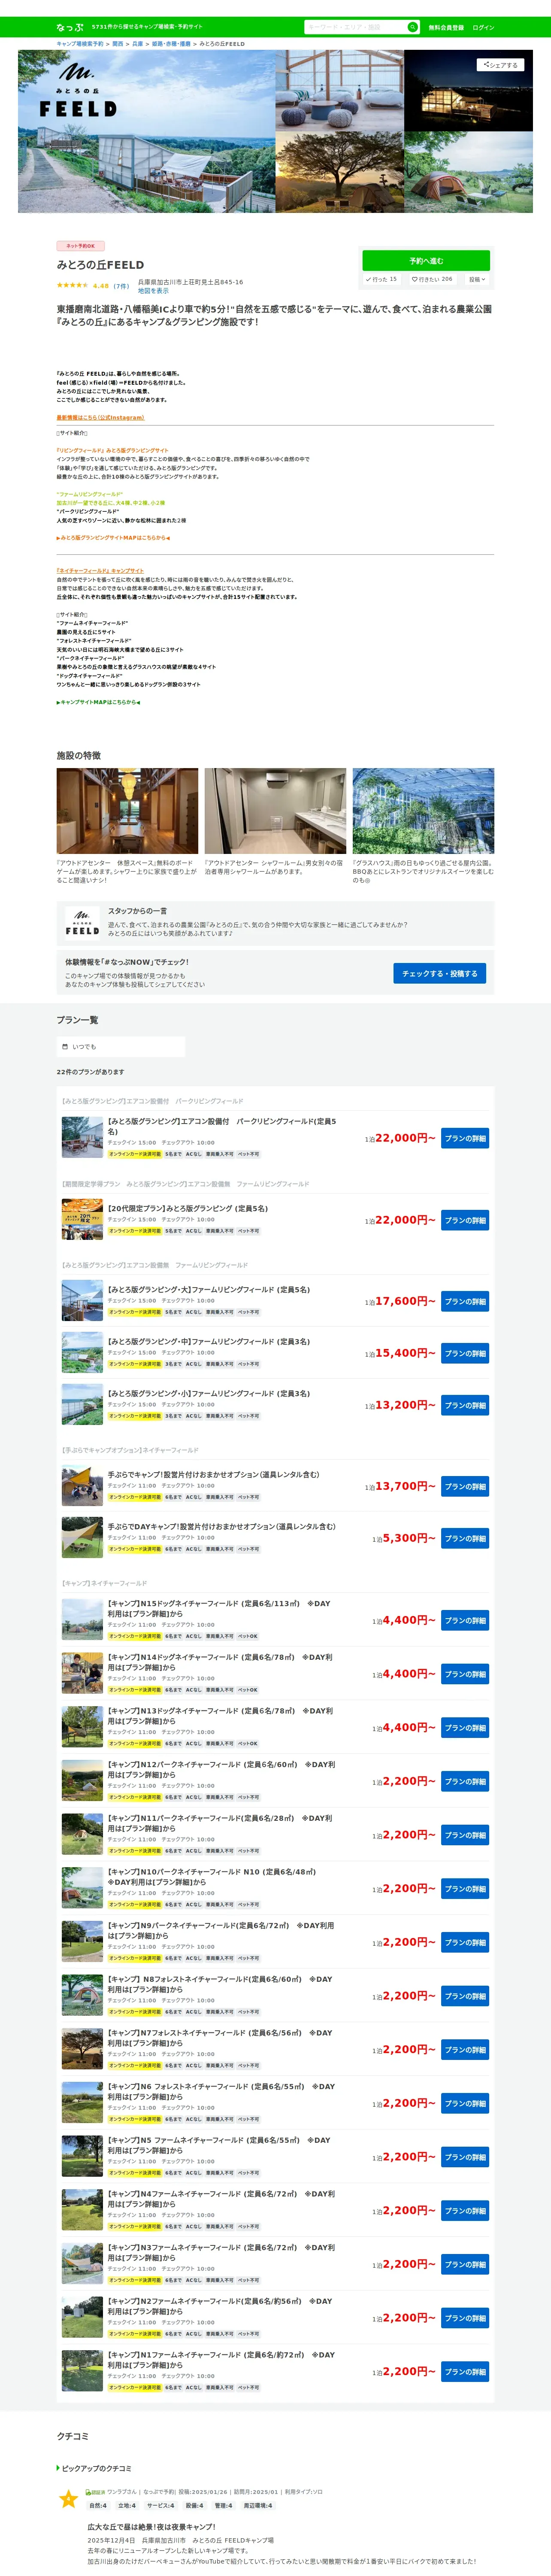Click プランの詳細 for N13ドッグネイチャーフィールド

tap(465, 1728)
